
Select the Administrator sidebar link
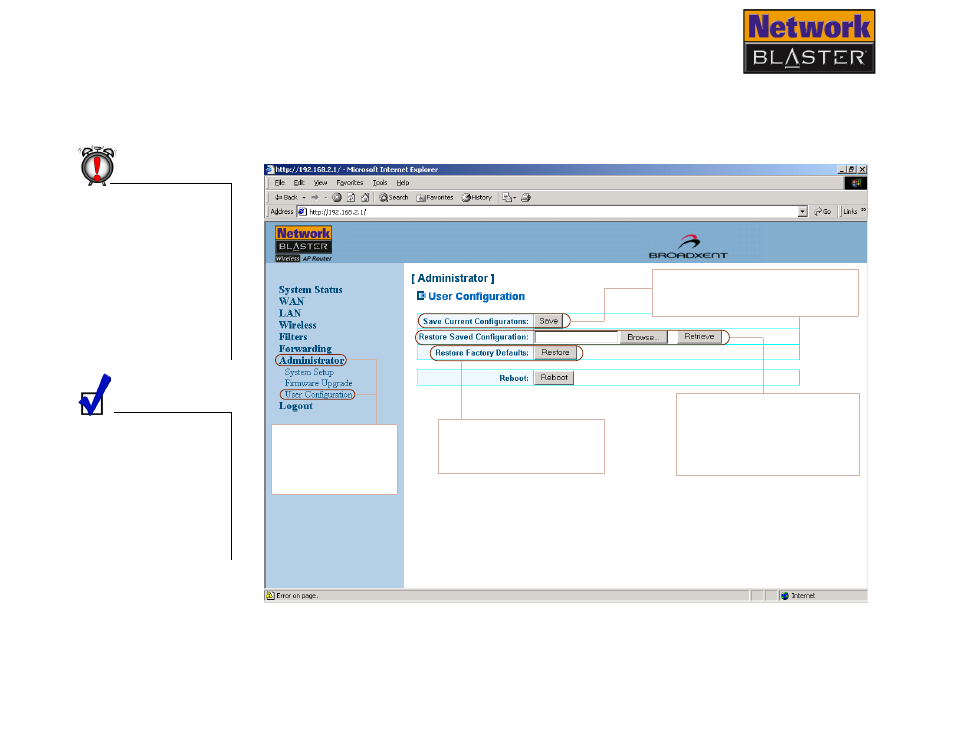coord(312,360)
